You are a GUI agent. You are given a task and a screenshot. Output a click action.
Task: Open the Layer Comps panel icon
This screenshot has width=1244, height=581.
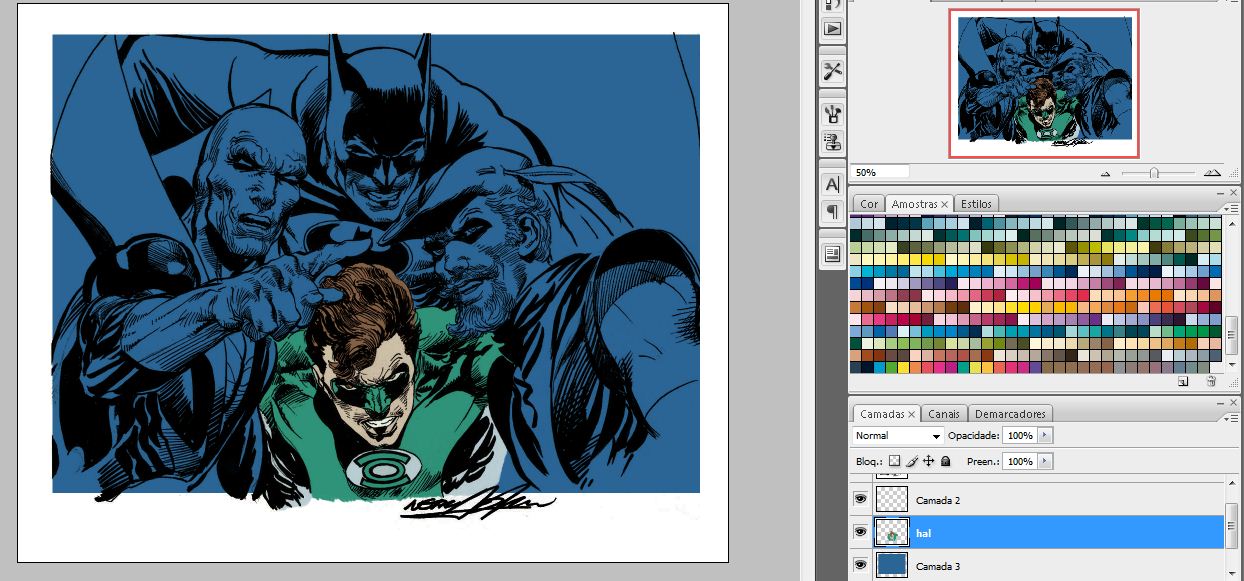click(x=832, y=254)
